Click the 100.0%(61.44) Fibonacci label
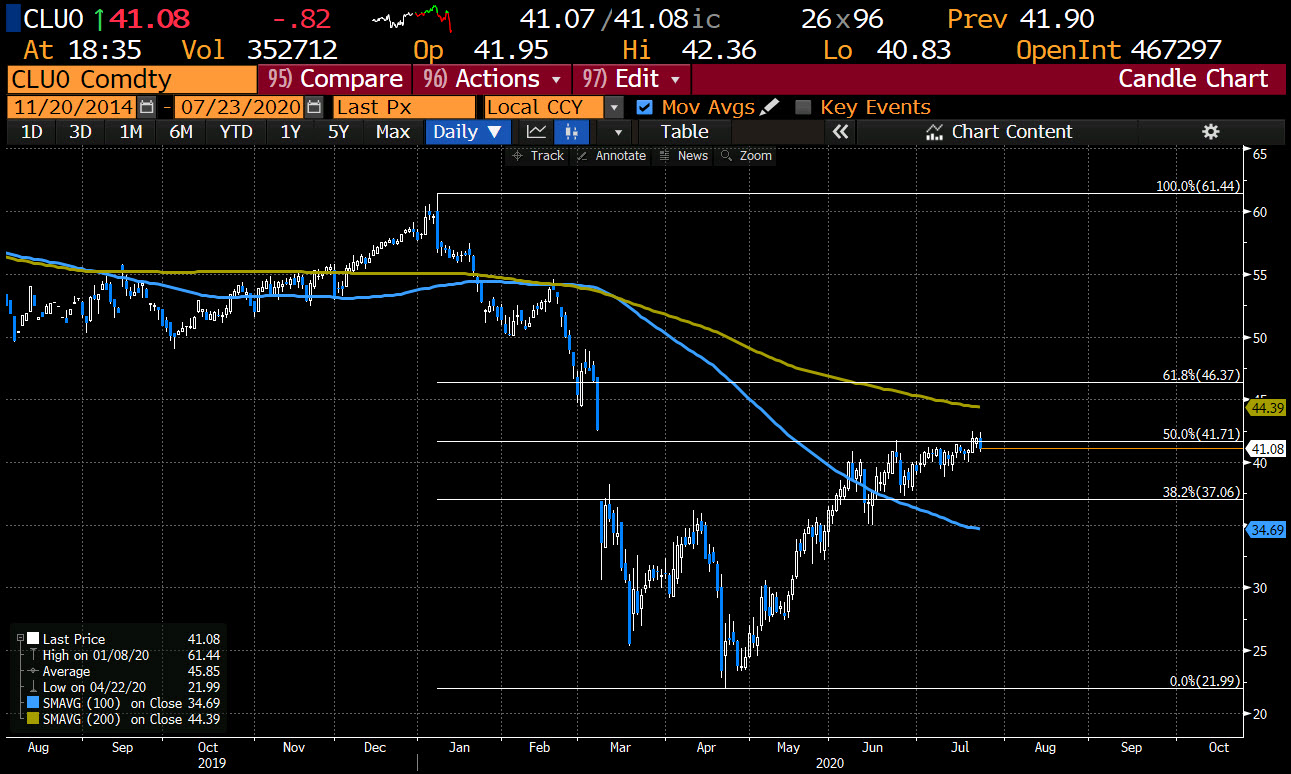This screenshot has height=774, width=1291. (x=1198, y=186)
